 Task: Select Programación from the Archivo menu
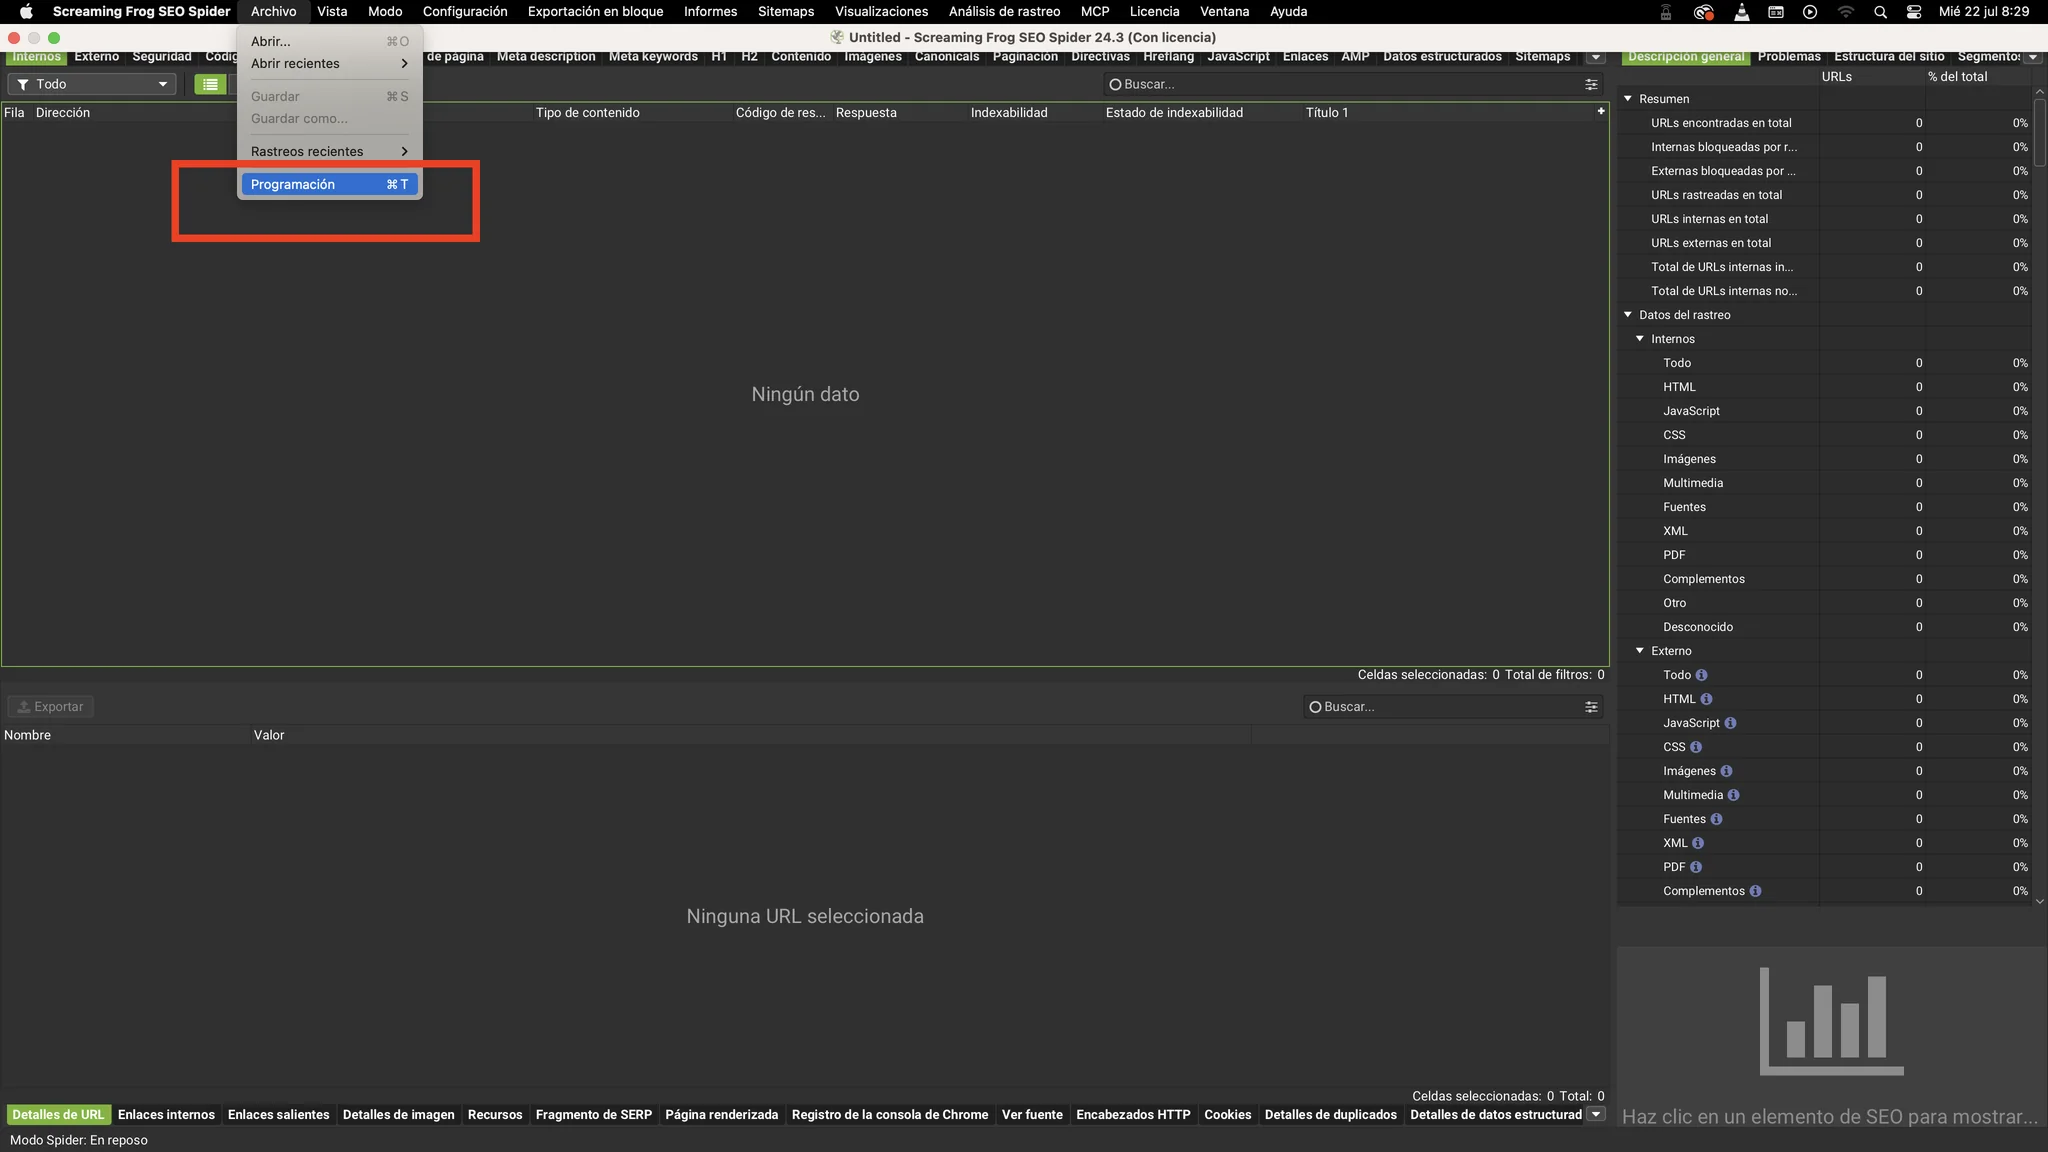(329, 184)
